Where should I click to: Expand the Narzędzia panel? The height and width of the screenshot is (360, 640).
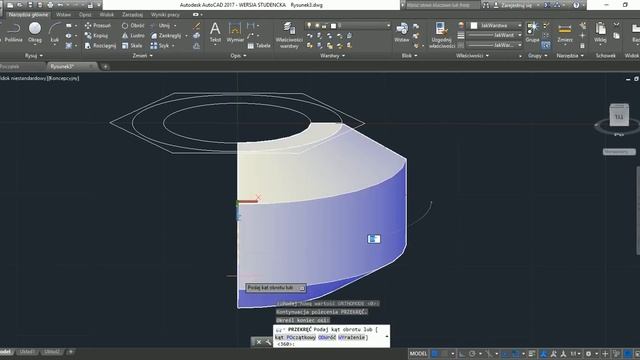pyautogui.click(x=570, y=56)
